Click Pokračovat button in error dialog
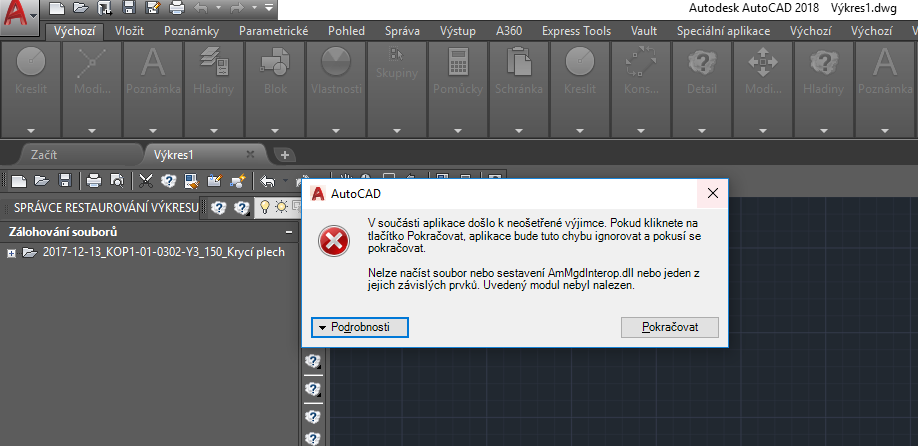Viewport: 918px width, 446px height. click(x=670, y=327)
